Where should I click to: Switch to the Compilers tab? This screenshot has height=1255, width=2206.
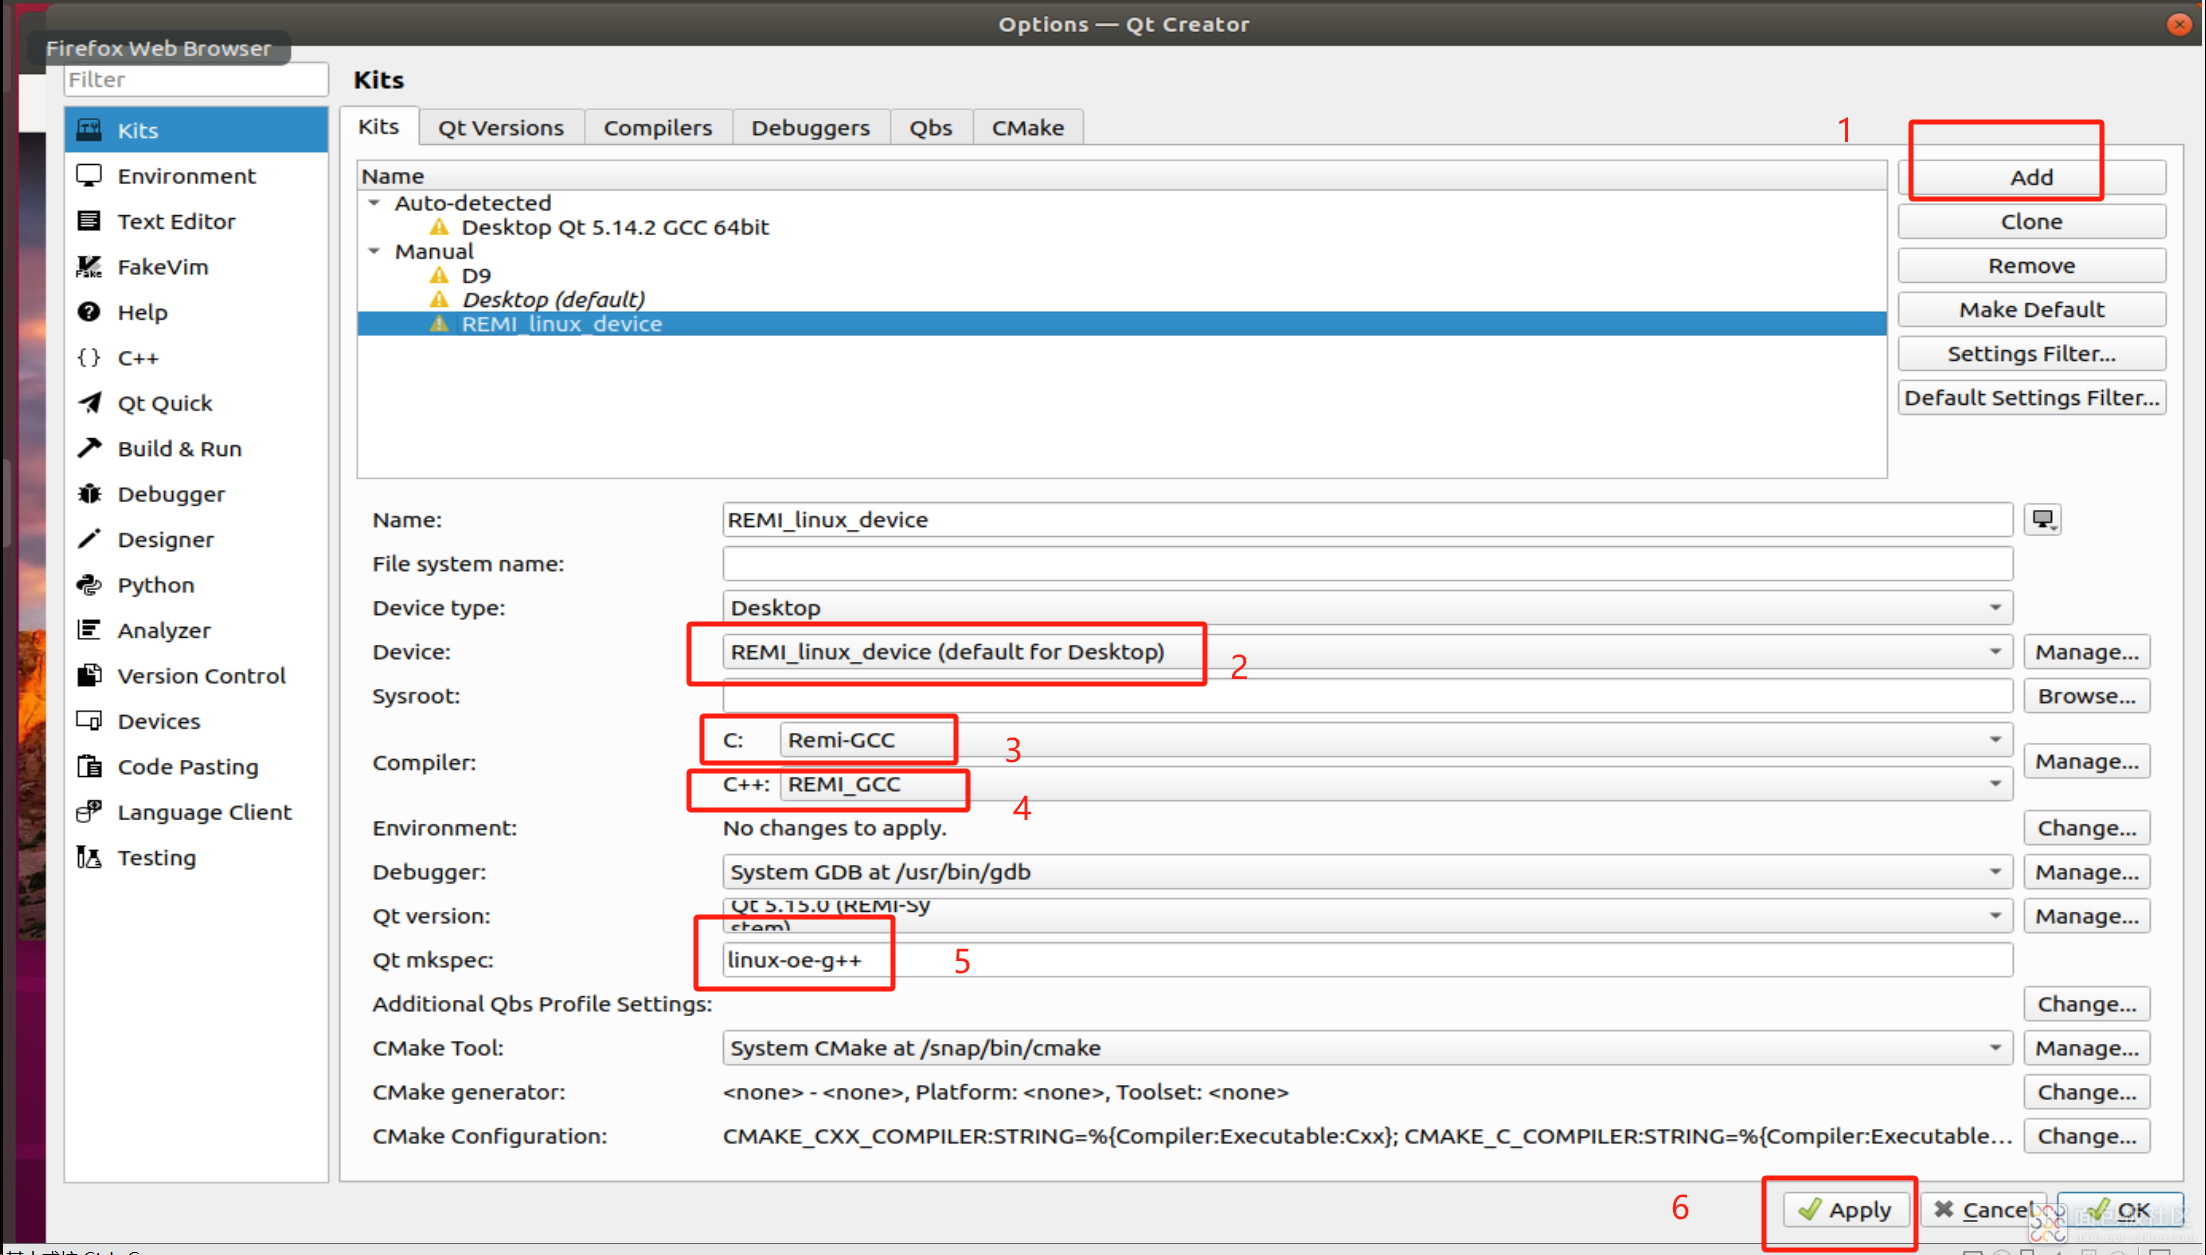(x=658, y=128)
